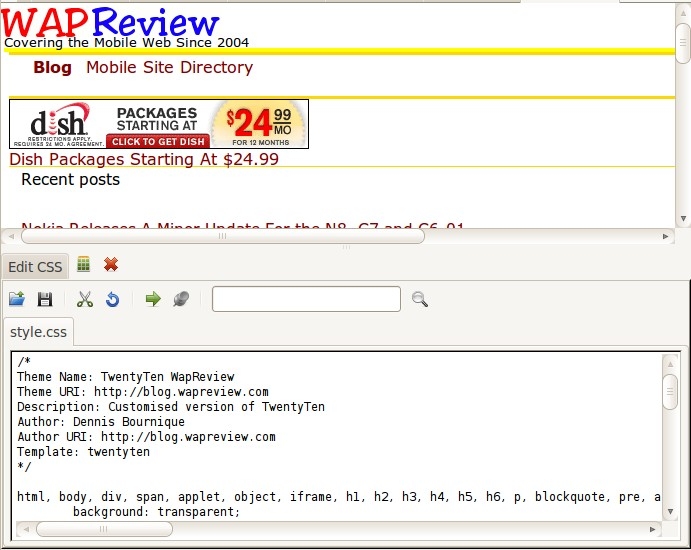Click the green grid icon beside Edit CSS
This screenshot has height=550, width=691.
[84, 265]
